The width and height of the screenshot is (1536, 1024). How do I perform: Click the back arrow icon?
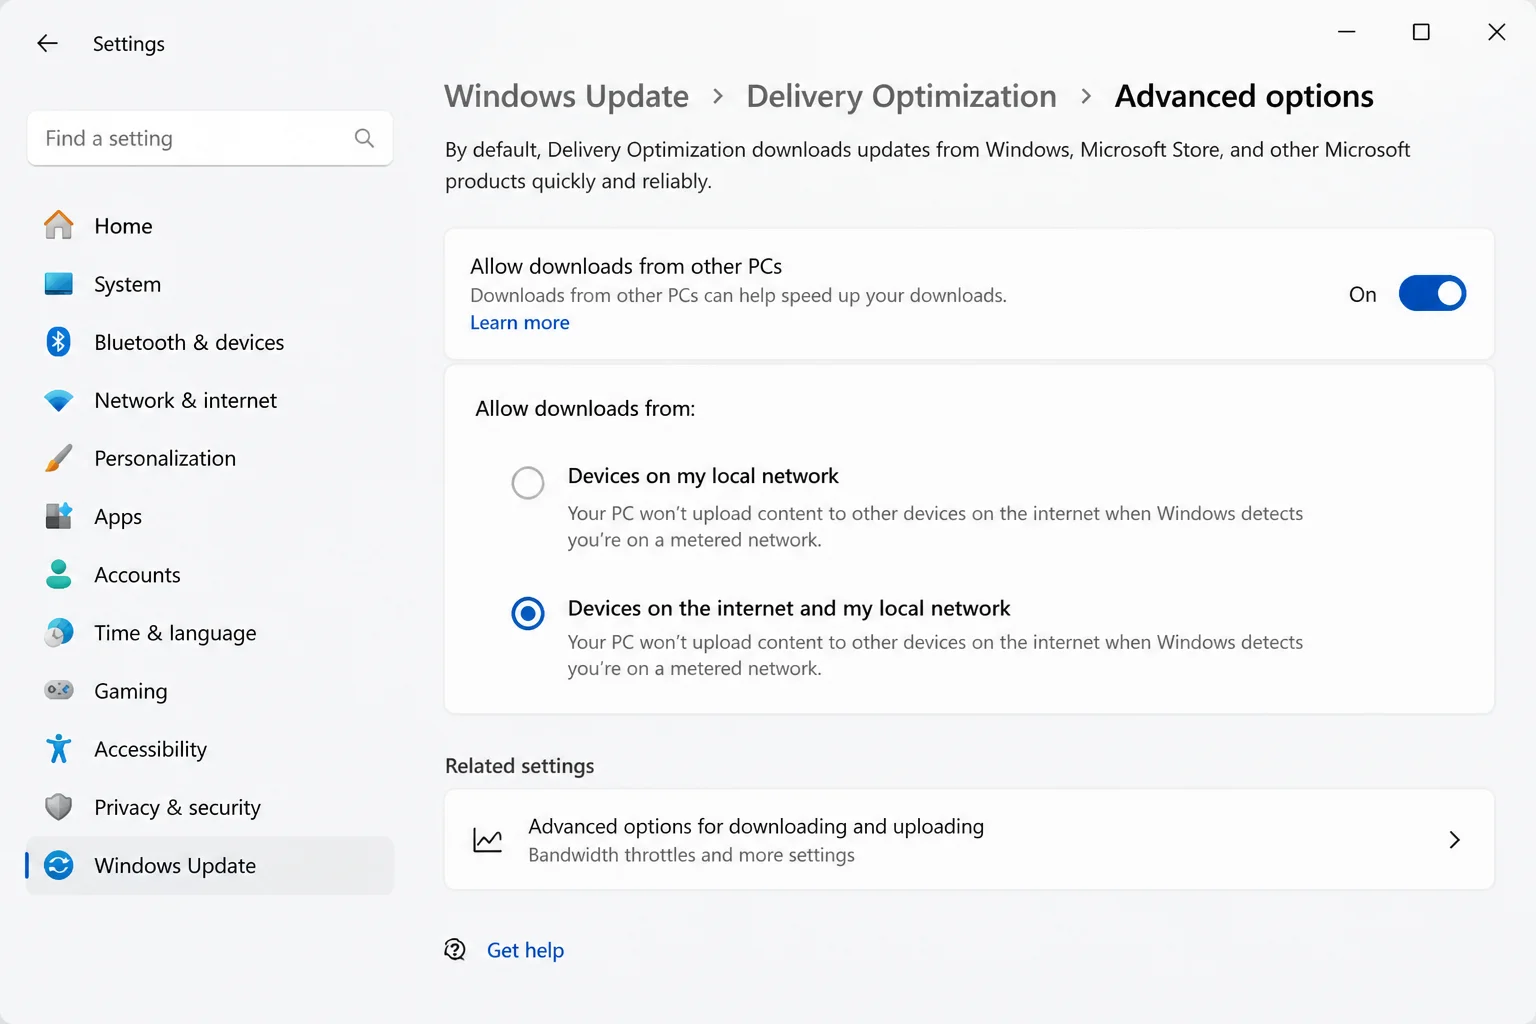(x=47, y=43)
